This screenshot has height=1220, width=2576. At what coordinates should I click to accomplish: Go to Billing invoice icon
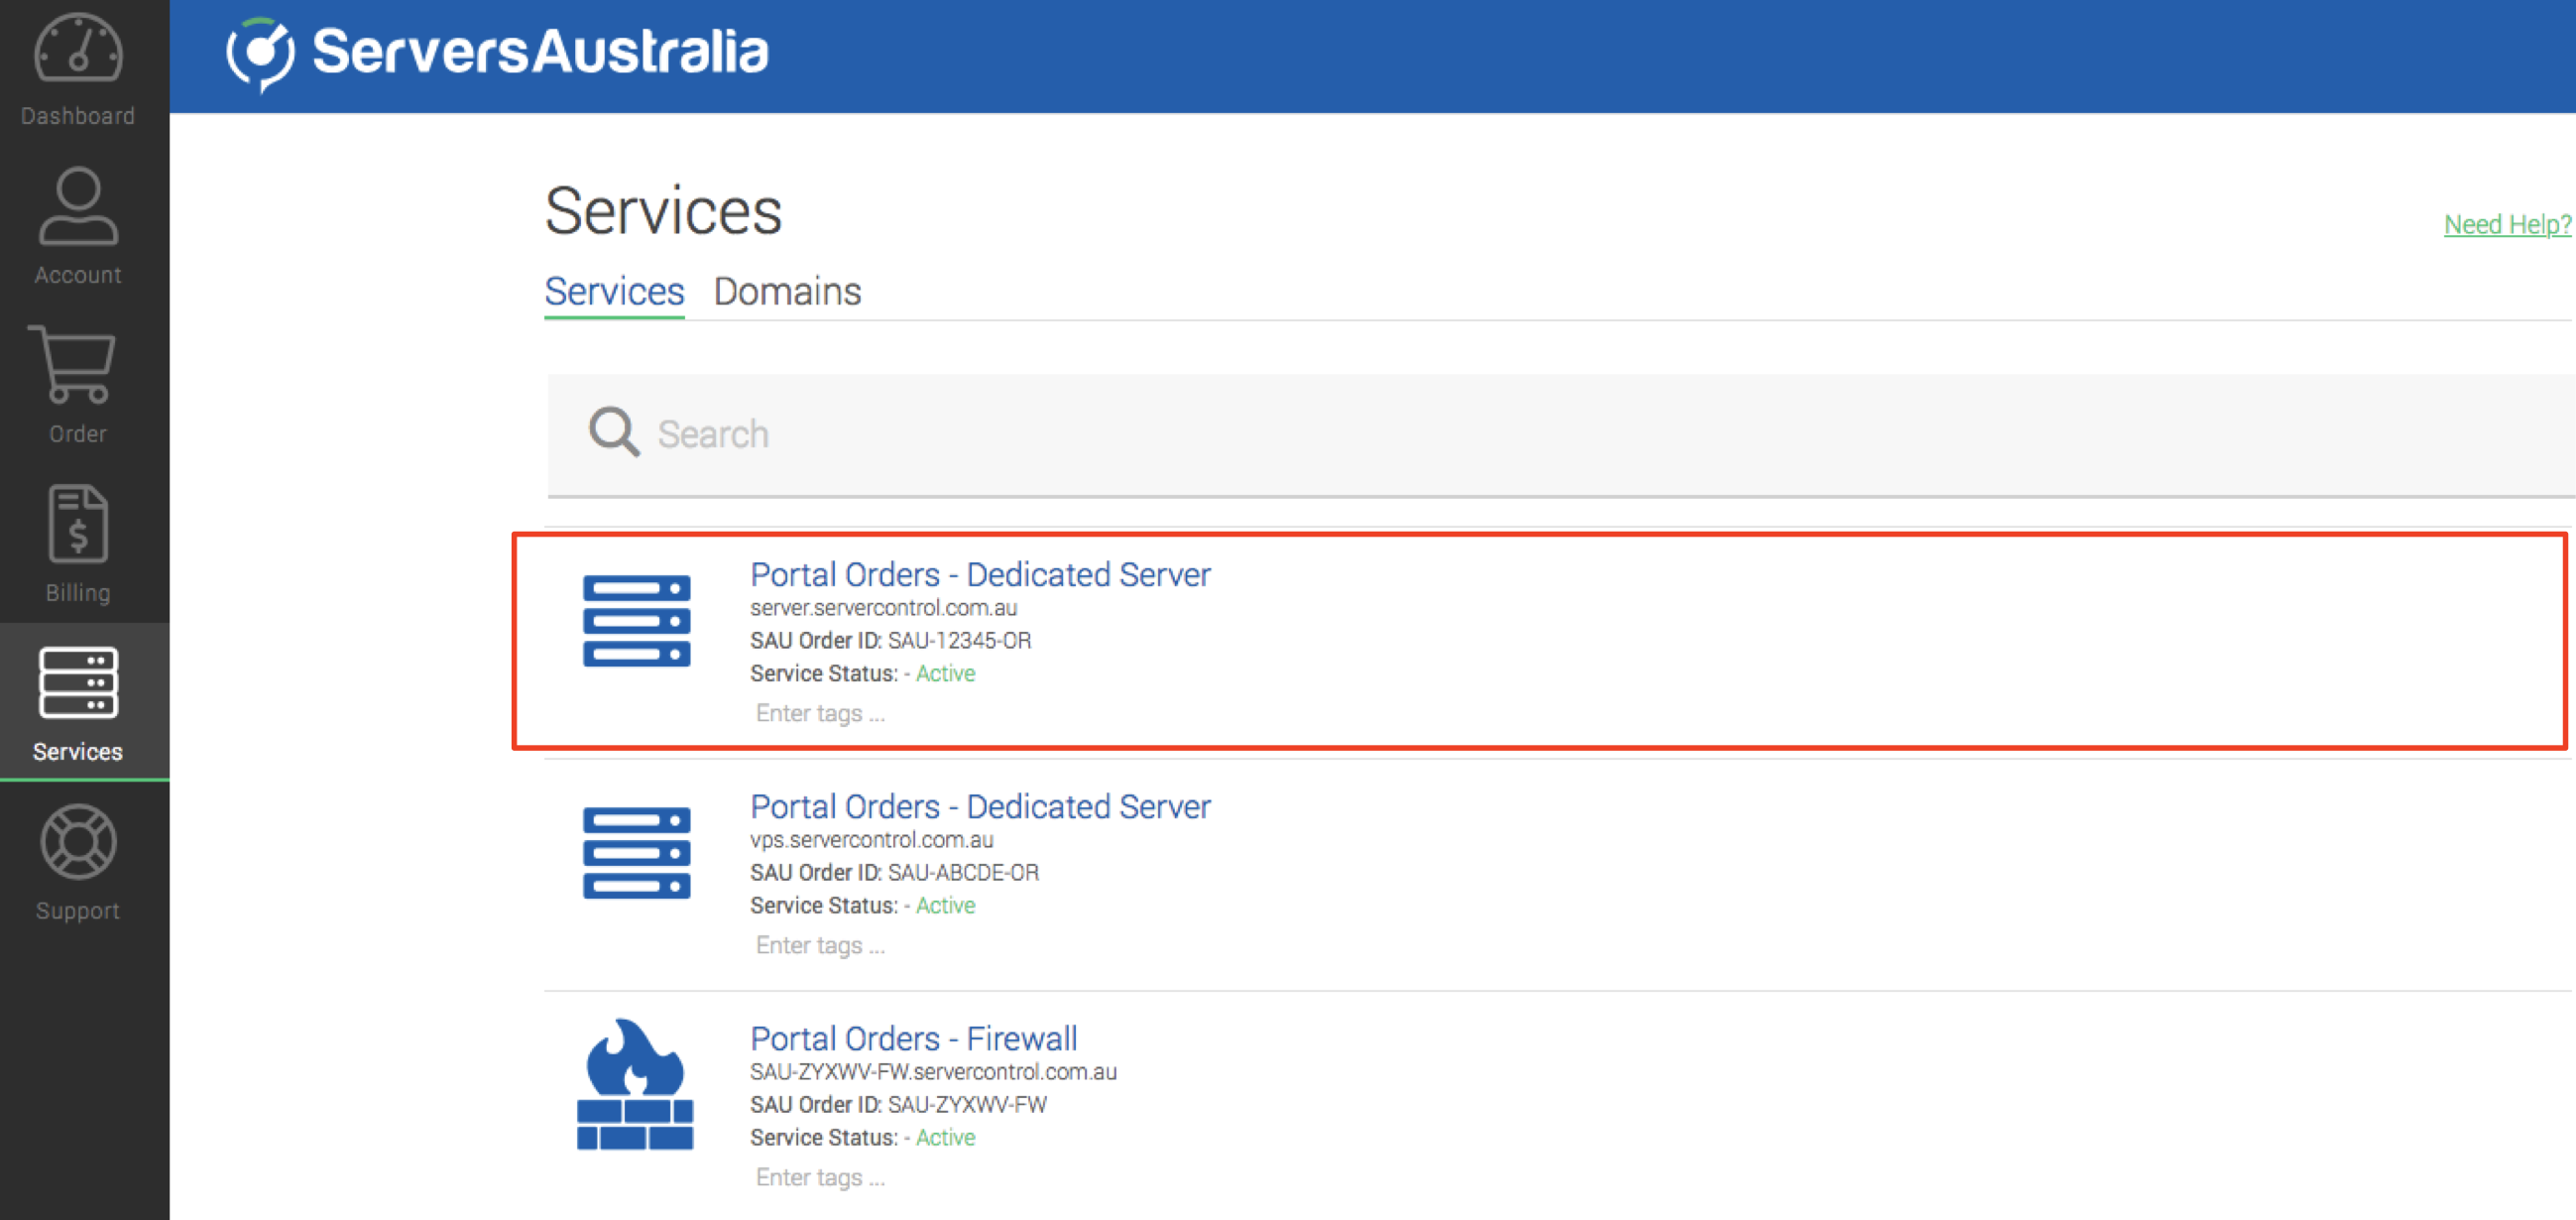[78, 524]
